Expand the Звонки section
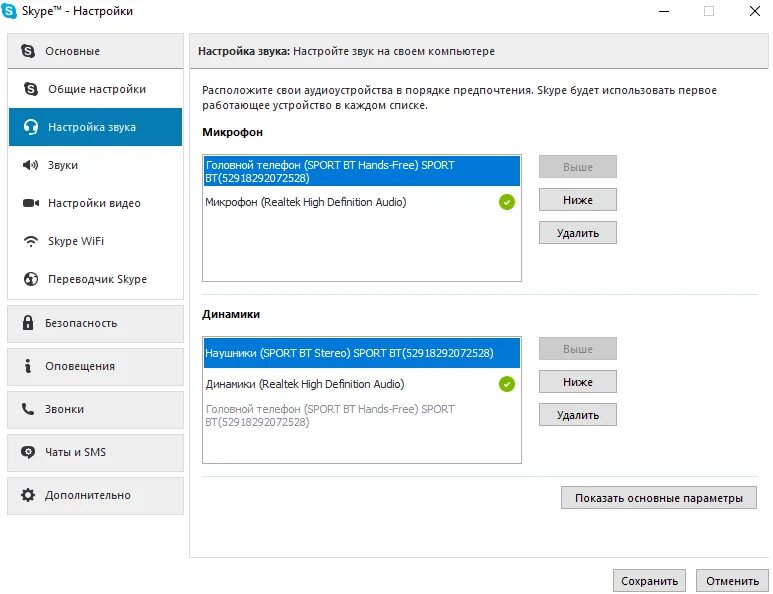The height and width of the screenshot is (594, 773). [95, 409]
